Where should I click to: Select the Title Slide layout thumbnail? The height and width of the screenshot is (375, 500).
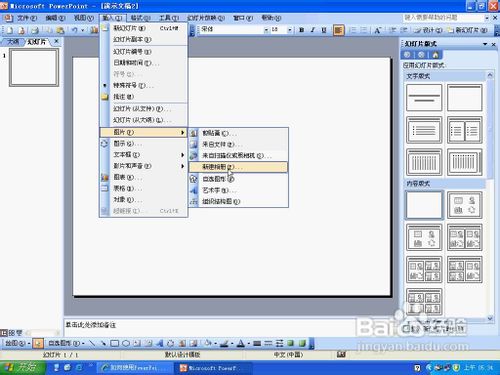tap(424, 98)
